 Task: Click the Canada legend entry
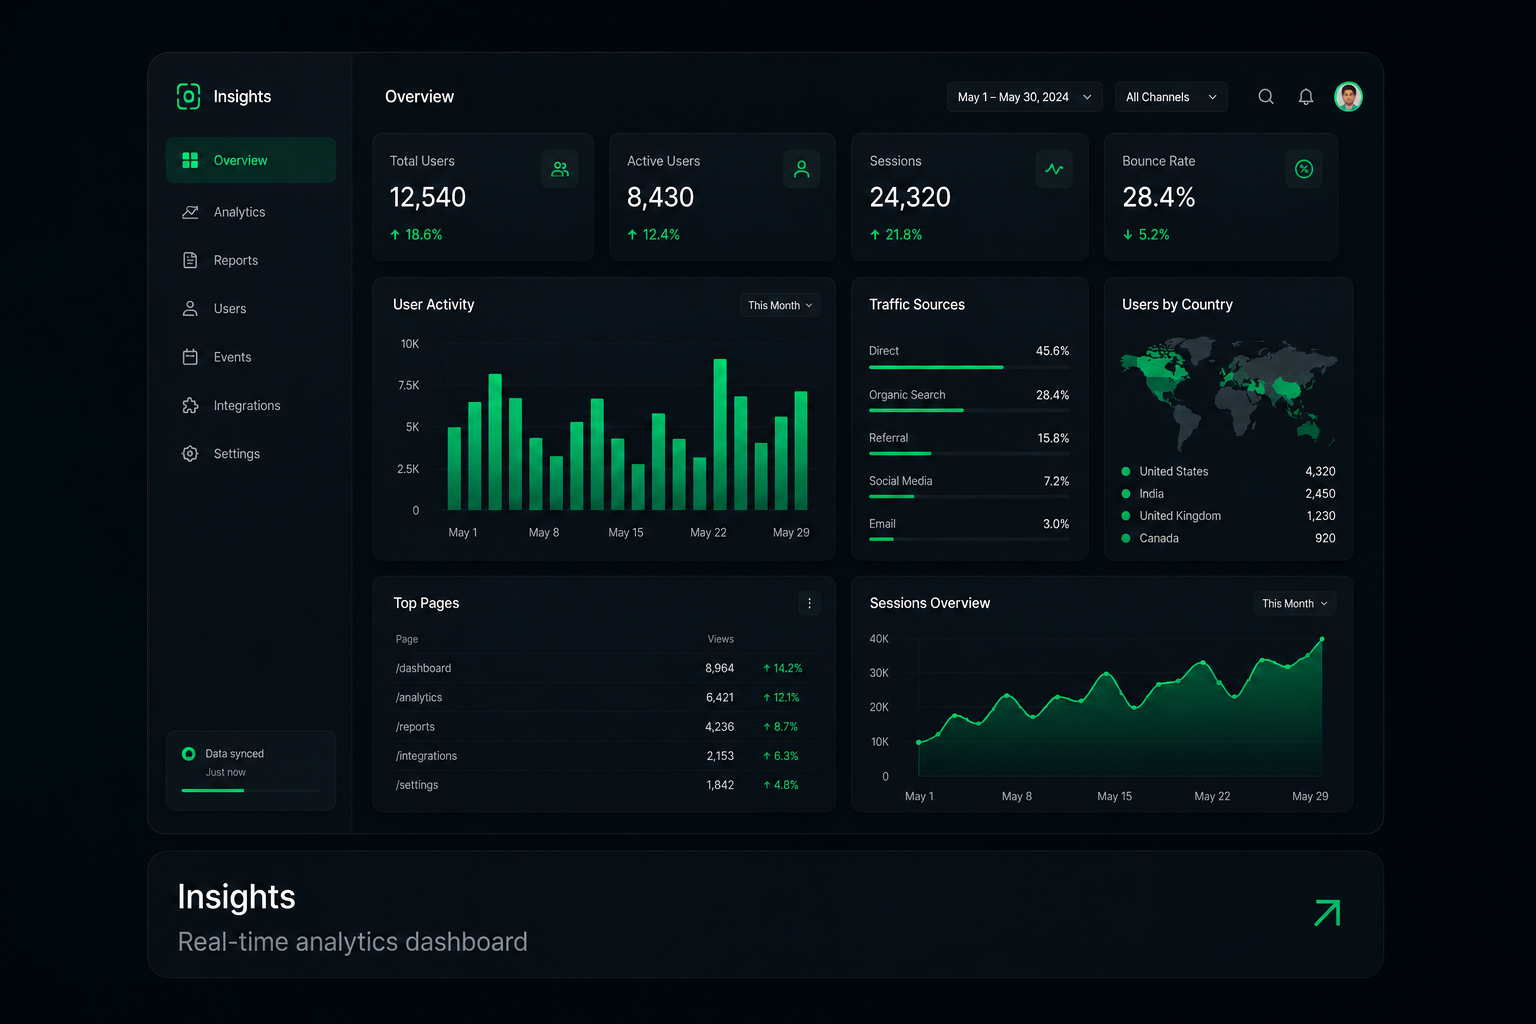(1228, 538)
